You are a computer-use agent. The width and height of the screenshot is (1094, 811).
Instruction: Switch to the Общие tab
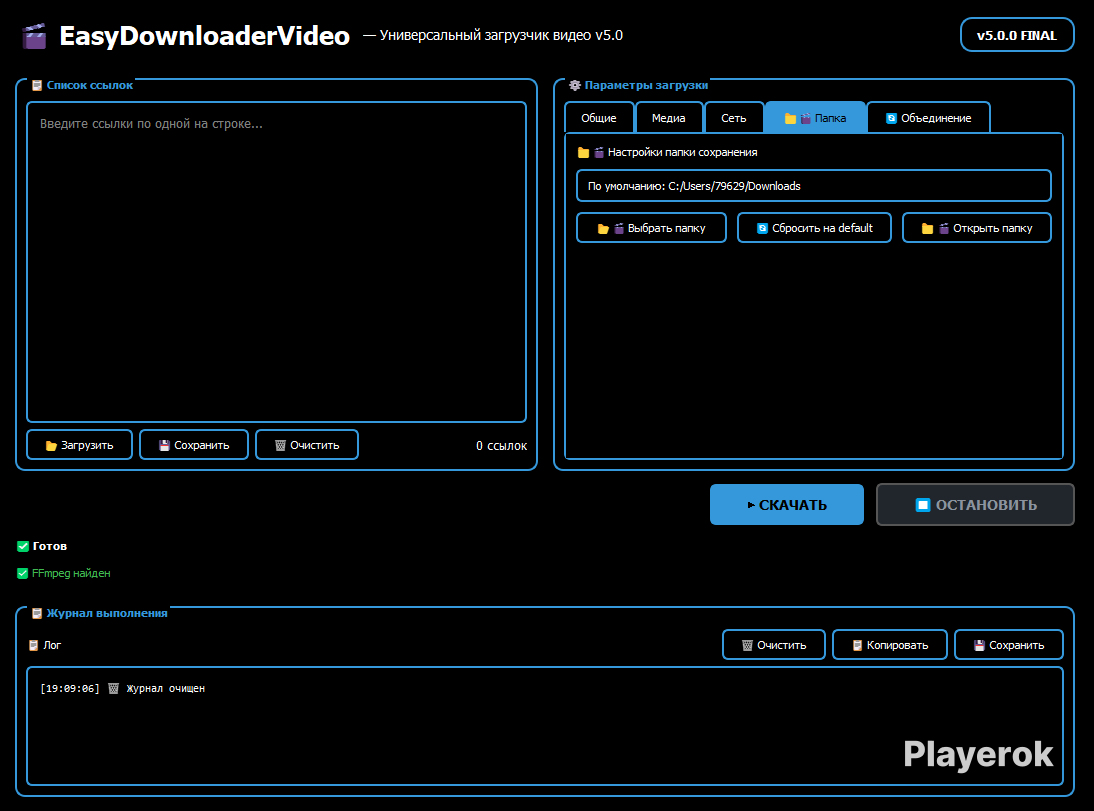599,118
